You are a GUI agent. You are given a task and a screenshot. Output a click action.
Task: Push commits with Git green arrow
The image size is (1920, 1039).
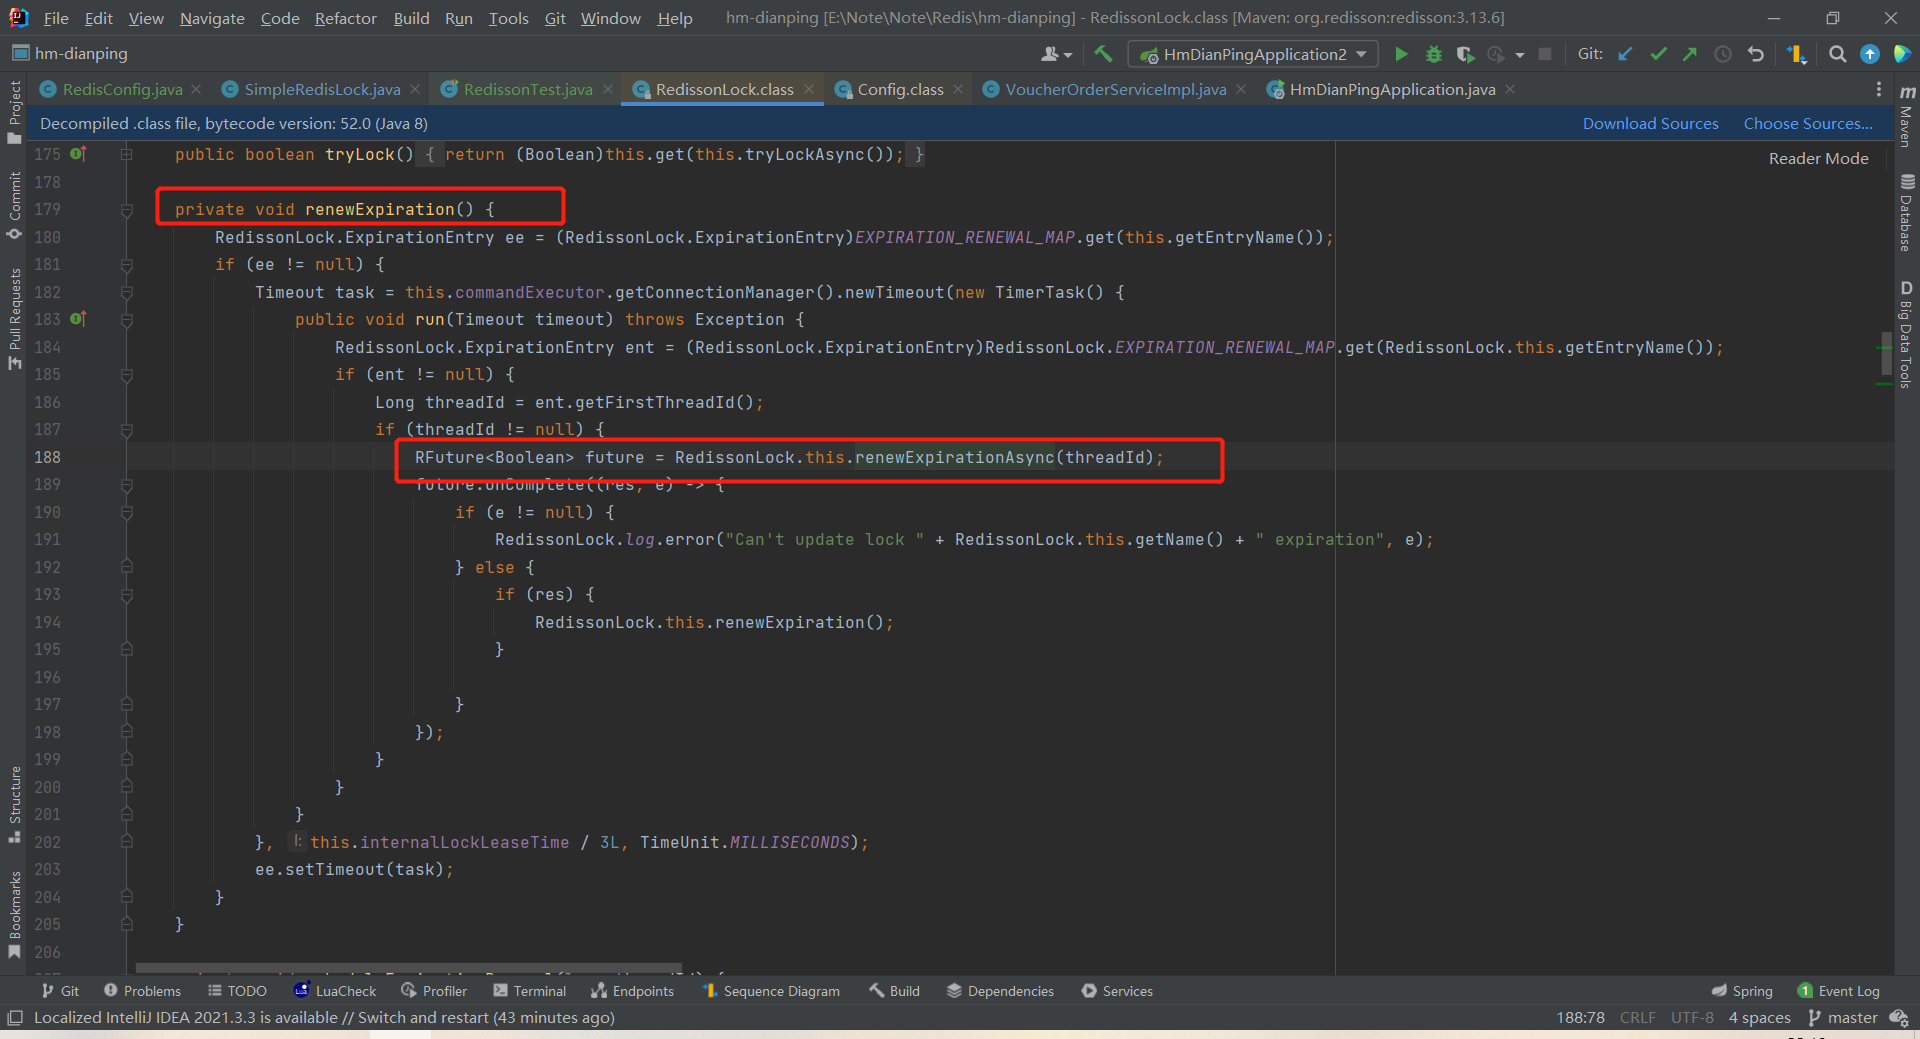point(1690,54)
